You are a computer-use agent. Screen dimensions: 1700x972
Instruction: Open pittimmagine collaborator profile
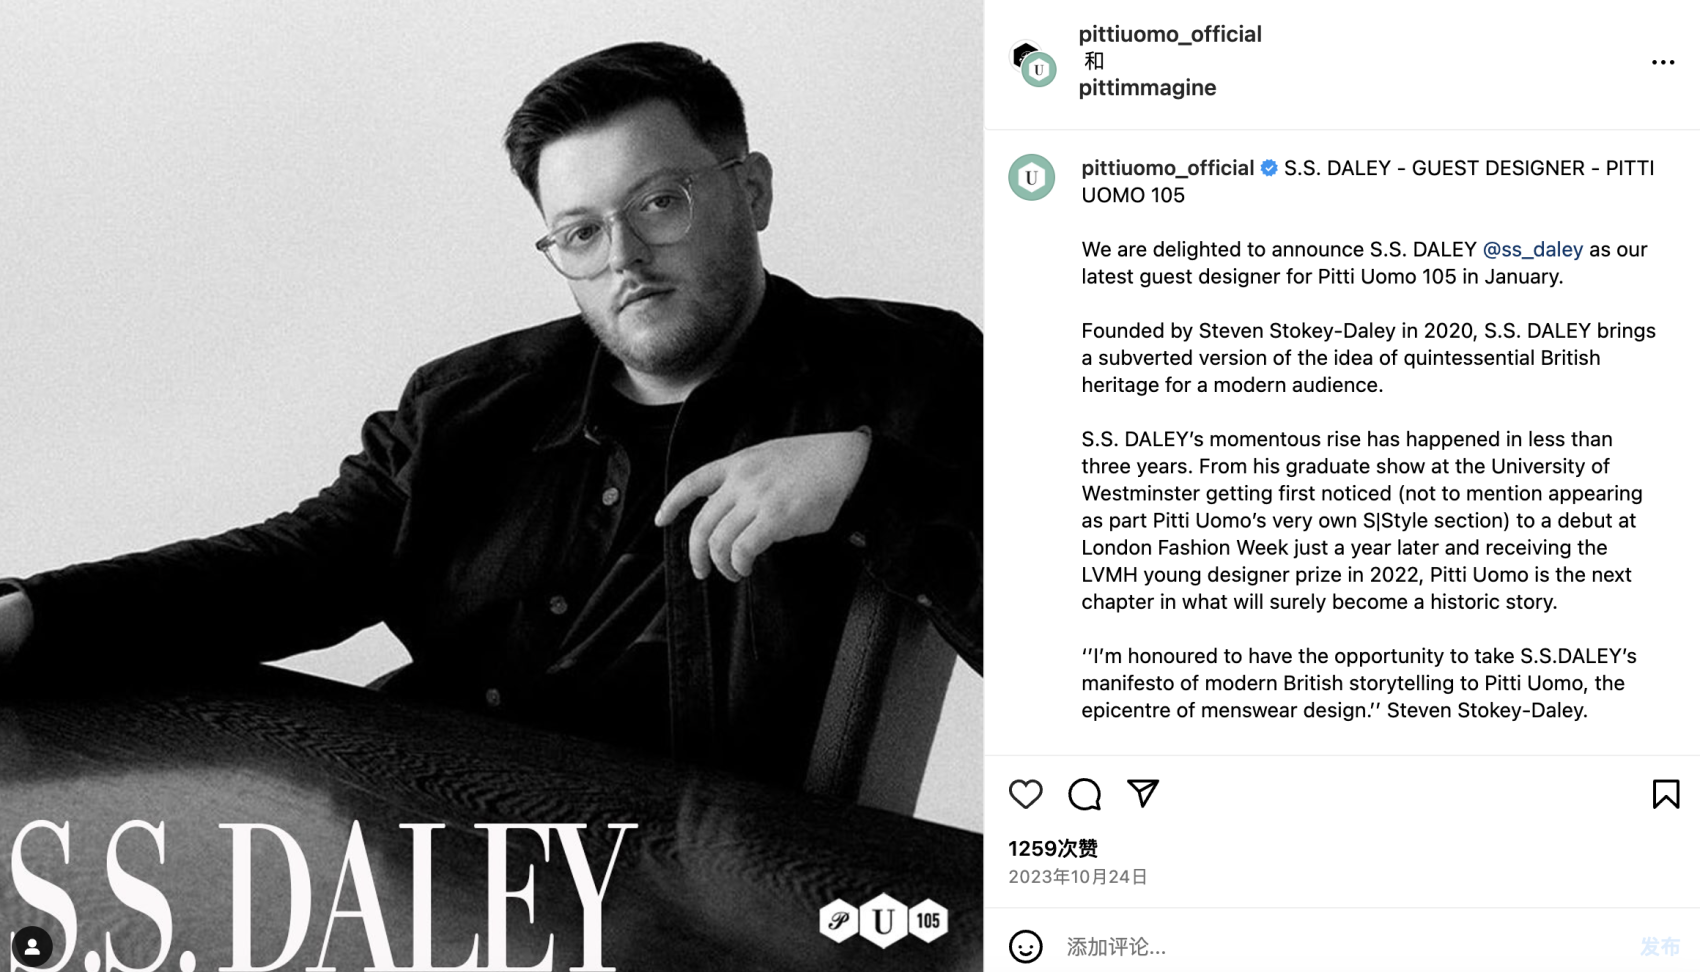pos(1147,88)
